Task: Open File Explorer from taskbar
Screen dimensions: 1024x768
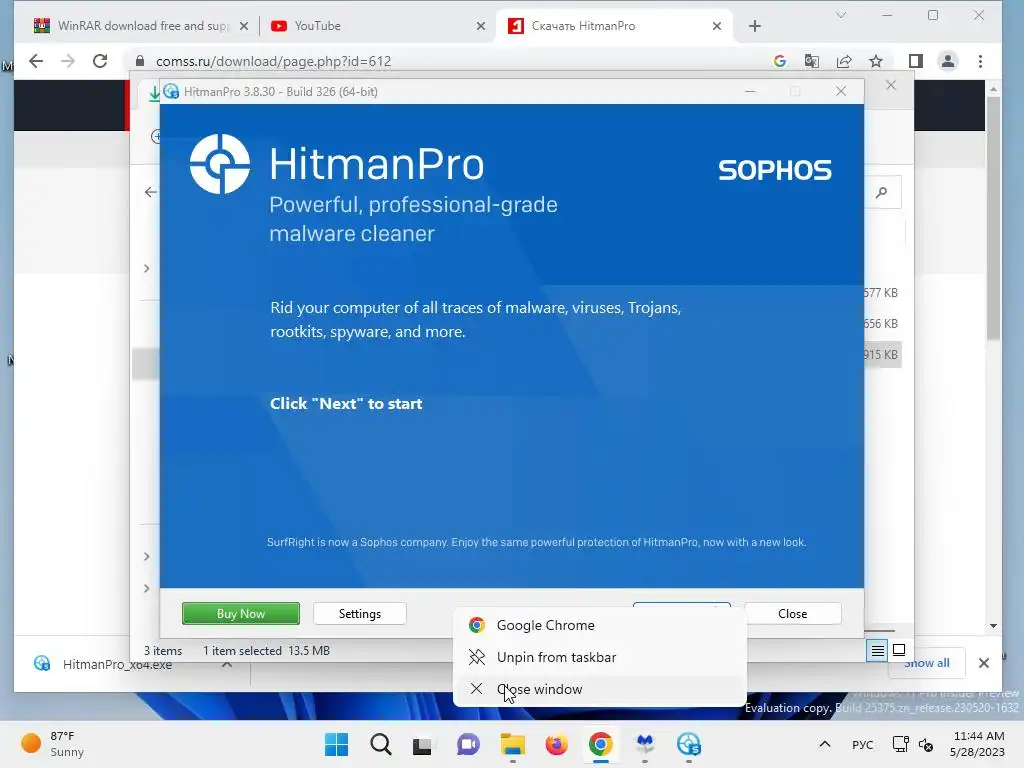Action: [513, 744]
